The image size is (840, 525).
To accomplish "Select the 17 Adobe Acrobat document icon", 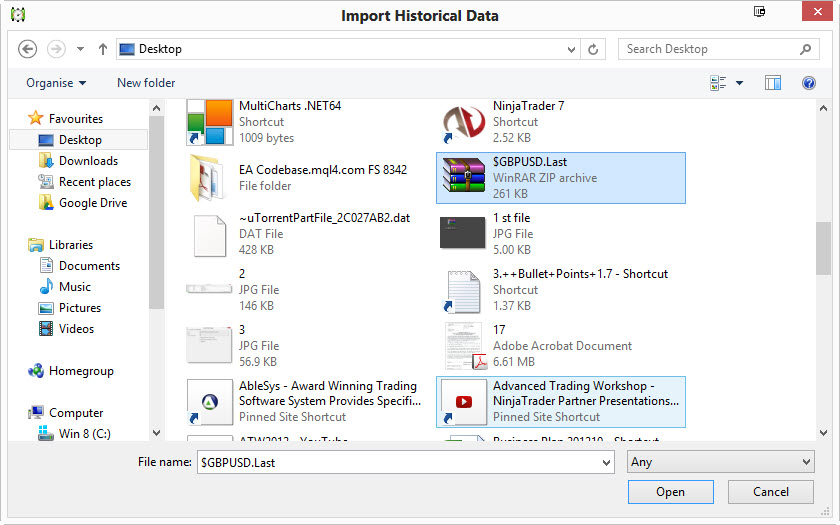I will point(462,346).
